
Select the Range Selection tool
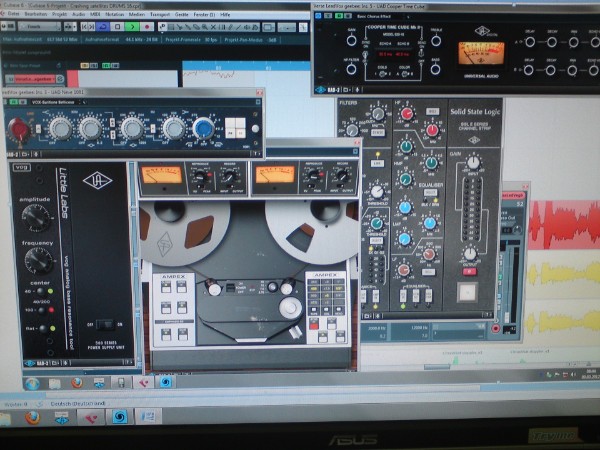tap(171, 27)
